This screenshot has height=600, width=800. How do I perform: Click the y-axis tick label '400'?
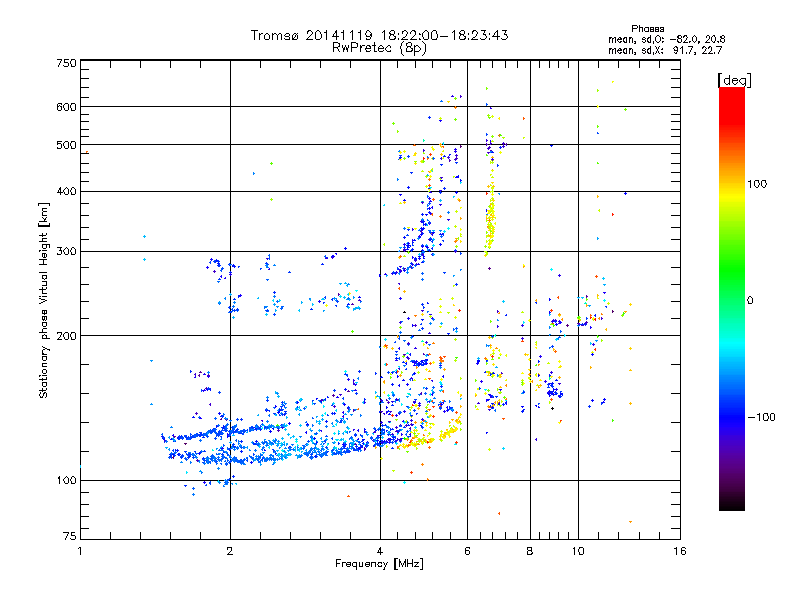(x=66, y=191)
